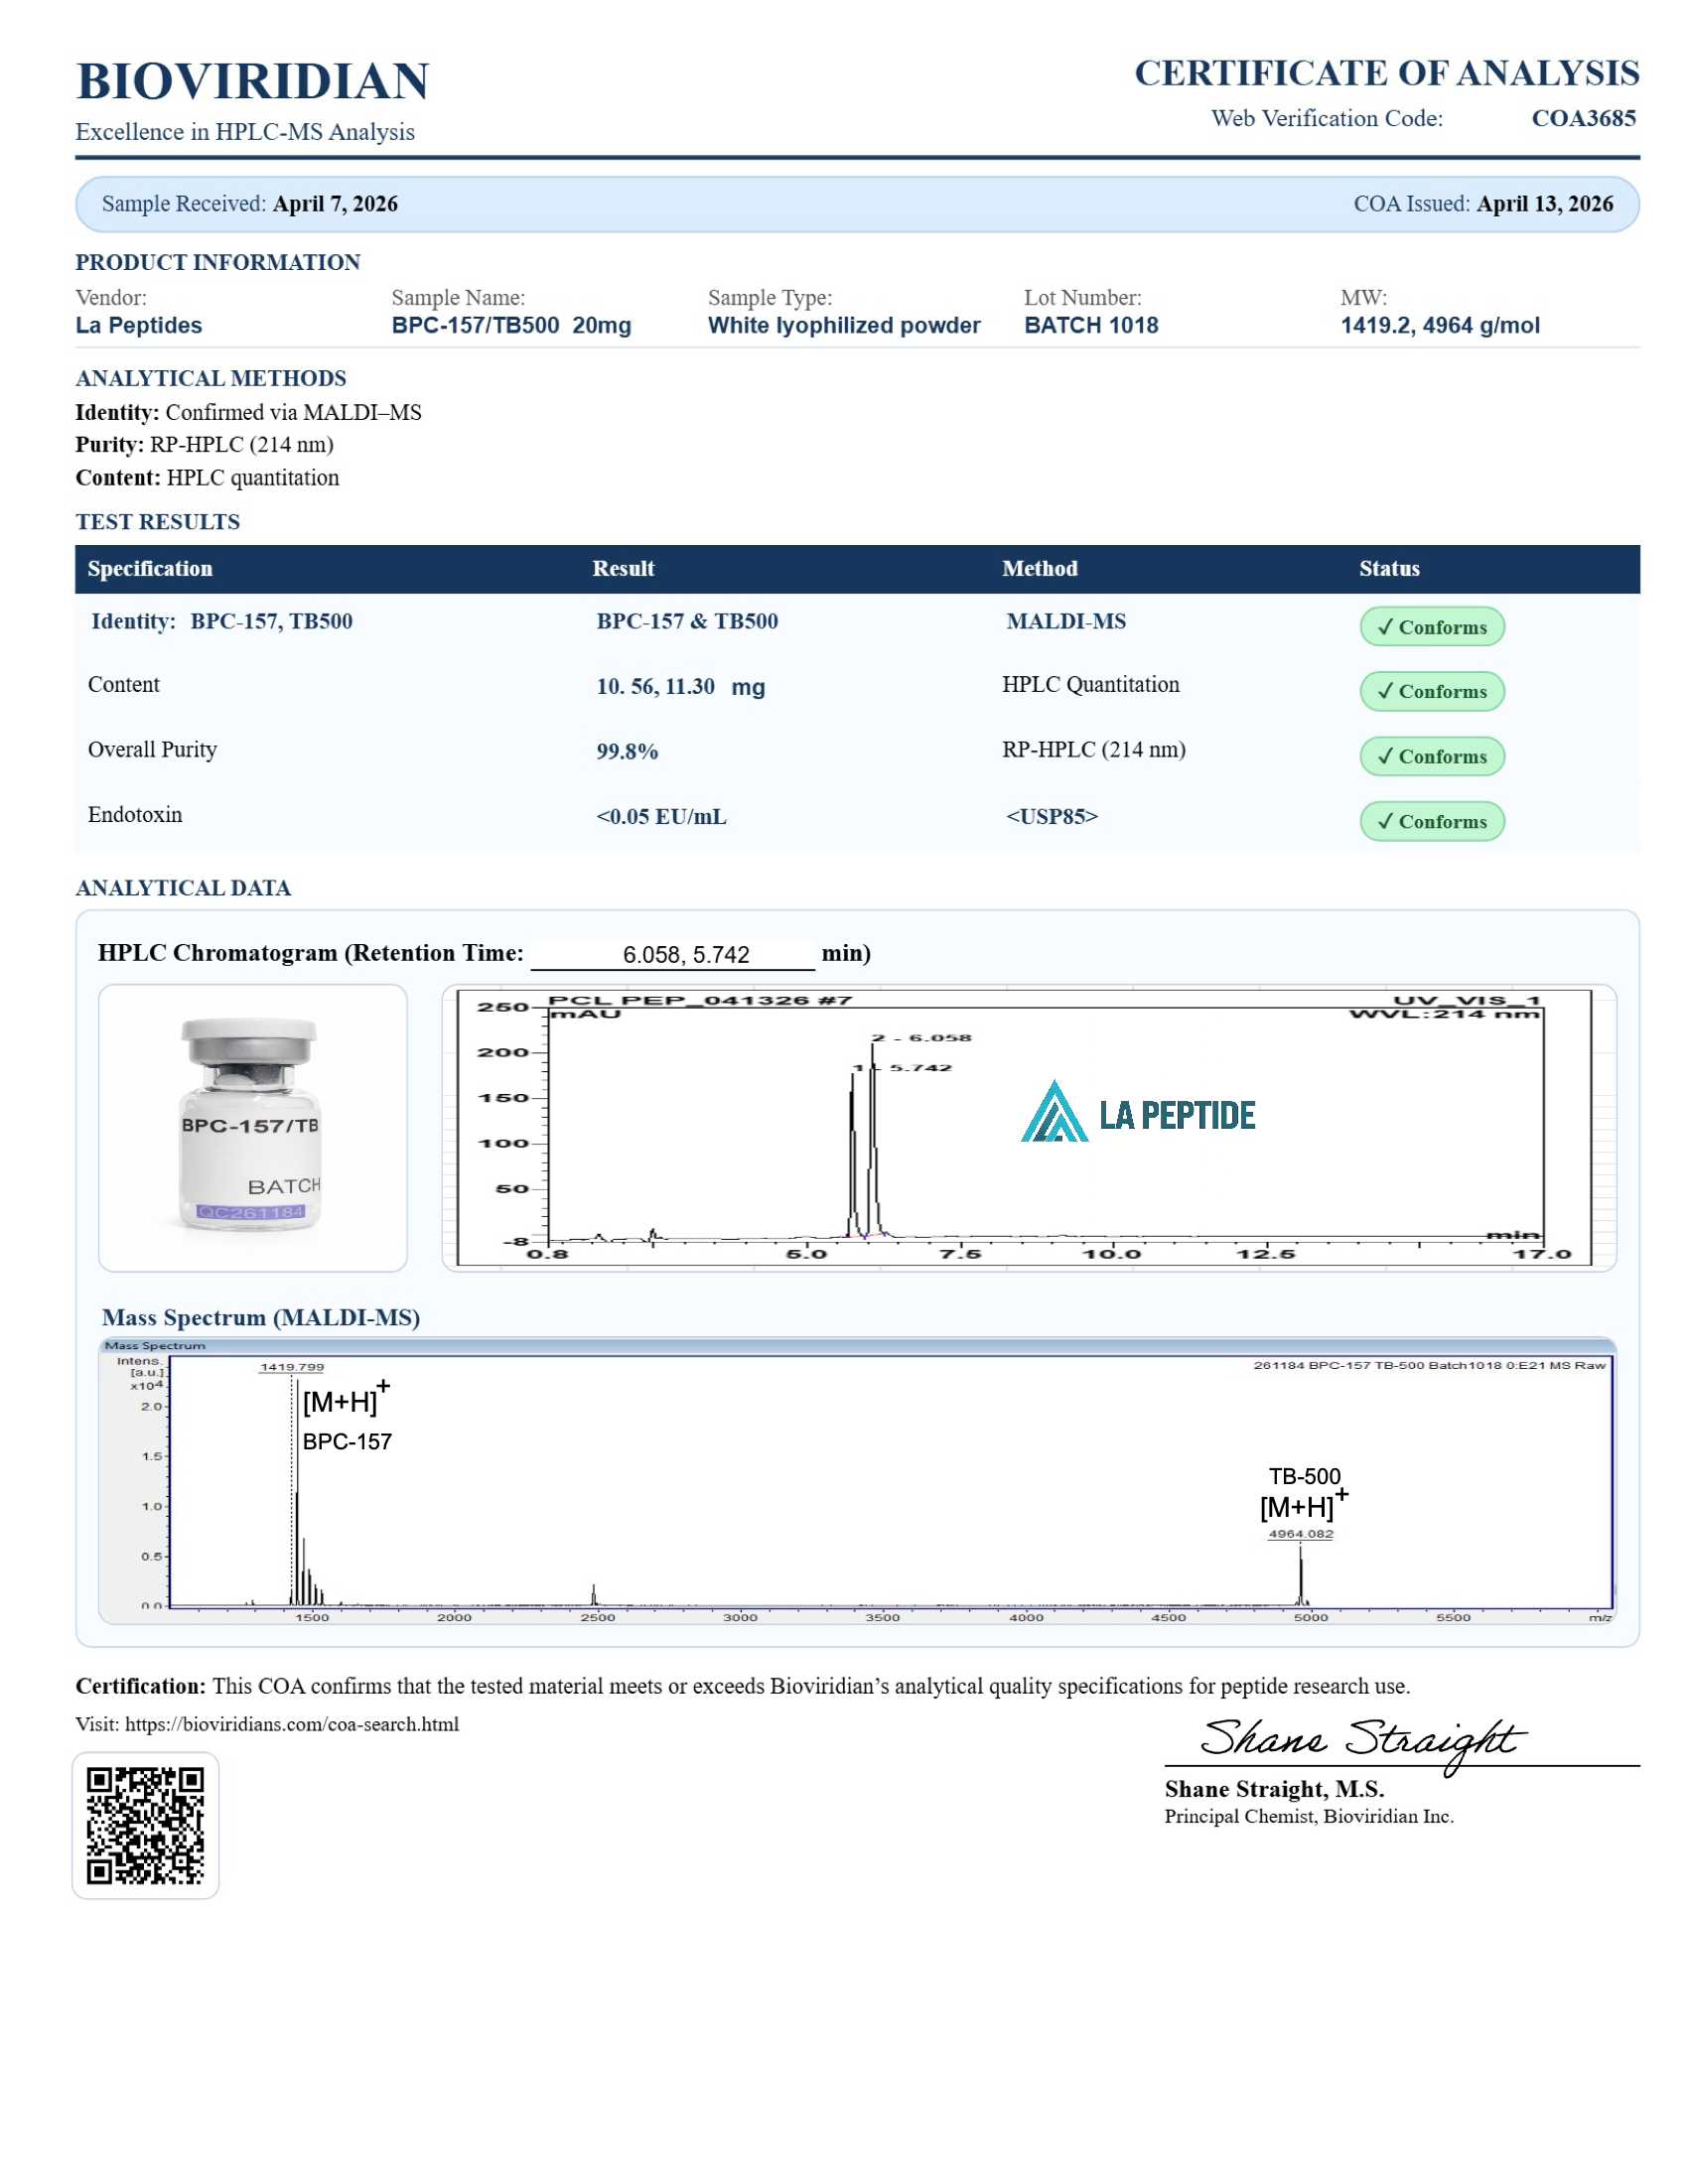Click the web verification code COA3685
1688x2184 pixels.
click(1583, 118)
